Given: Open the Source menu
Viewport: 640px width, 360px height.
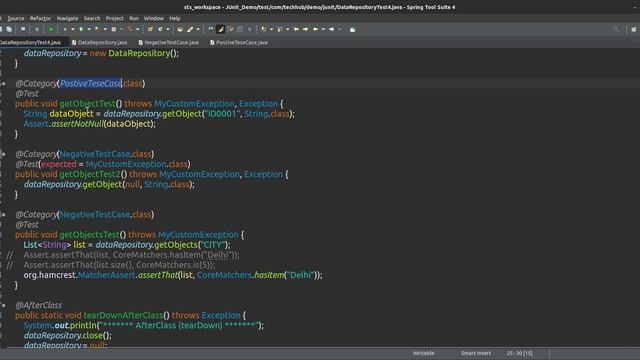Looking at the screenshot, I should pos(16,18).
